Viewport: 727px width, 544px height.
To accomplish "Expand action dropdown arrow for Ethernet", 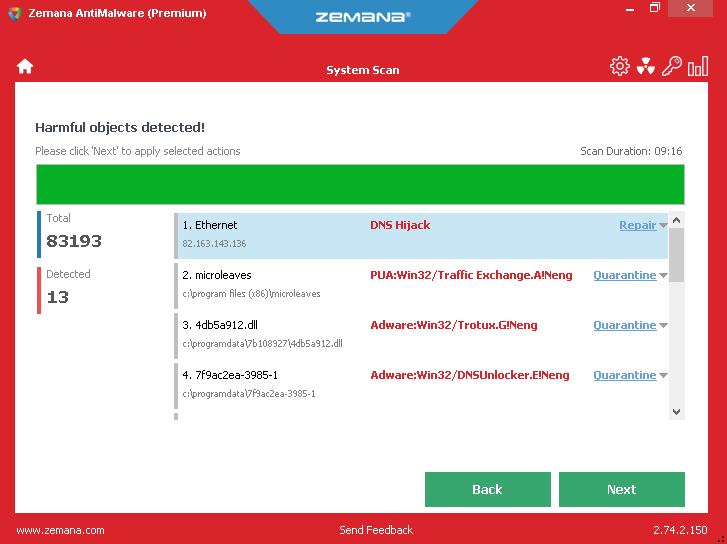I will click(x=663, y=225).
